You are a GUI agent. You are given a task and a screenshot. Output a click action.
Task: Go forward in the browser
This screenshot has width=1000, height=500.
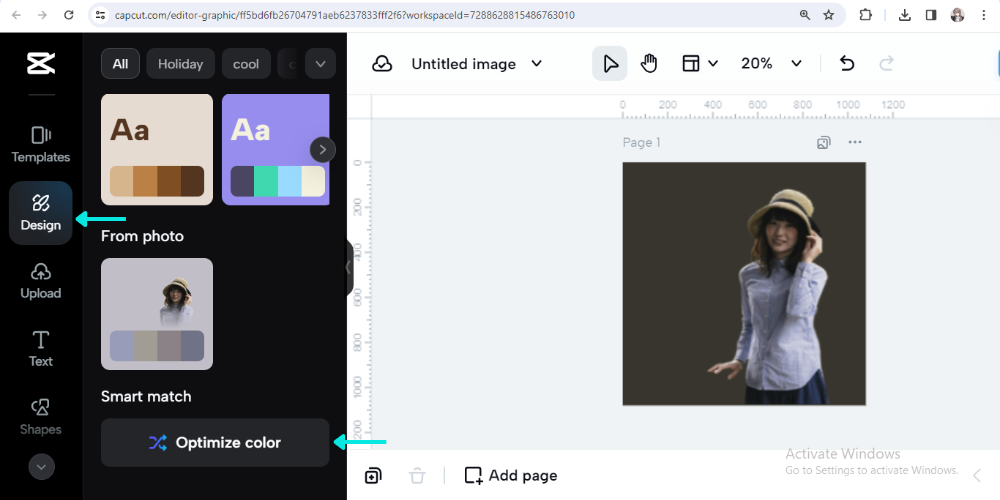42,15
